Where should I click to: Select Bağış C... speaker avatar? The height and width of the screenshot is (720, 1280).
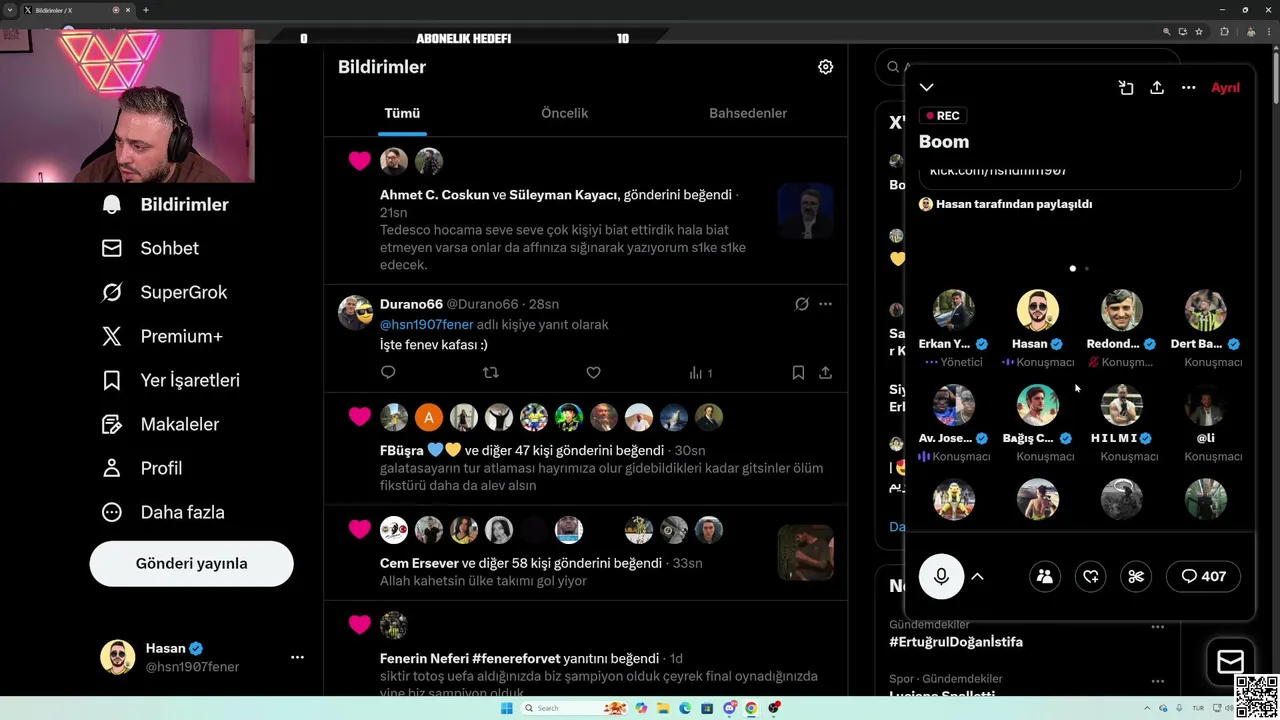(1038, 405)
